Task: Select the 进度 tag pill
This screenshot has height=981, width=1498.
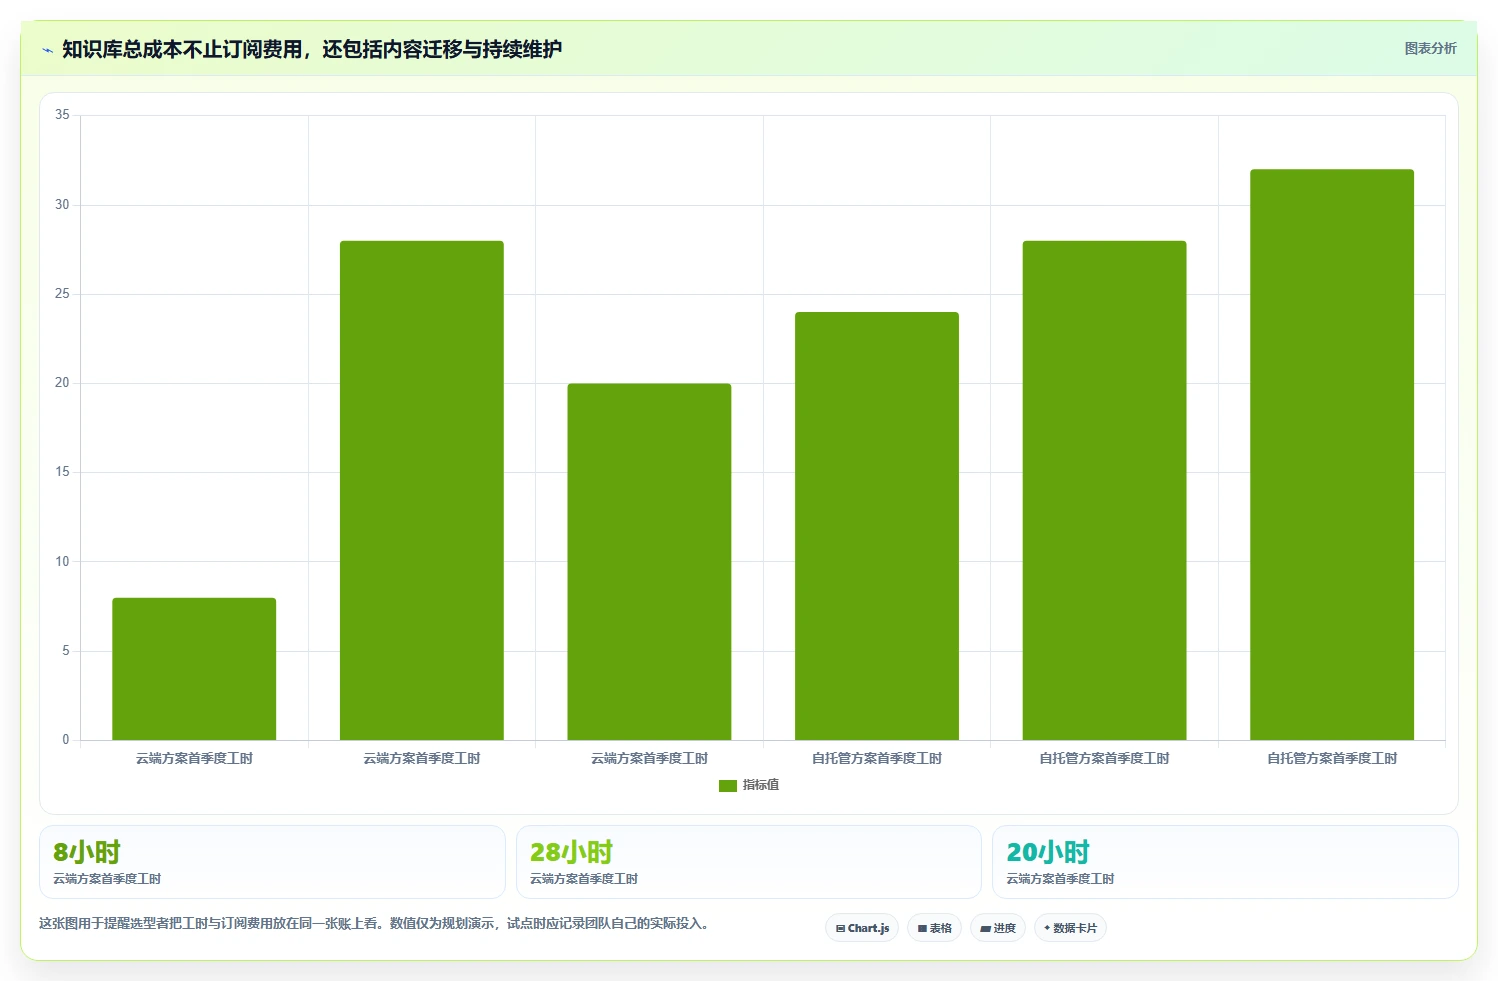Action: [997, 928]
